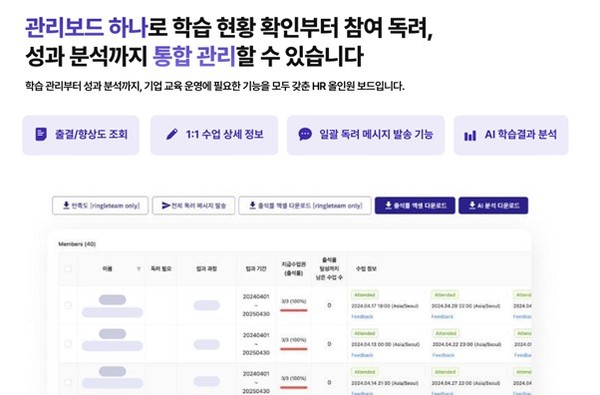The height and width of the screenshot is (395, 600).
Task: Click 출석률 엑셀 다운로드 [ringleteam only] button
Action: click(305, 206)
